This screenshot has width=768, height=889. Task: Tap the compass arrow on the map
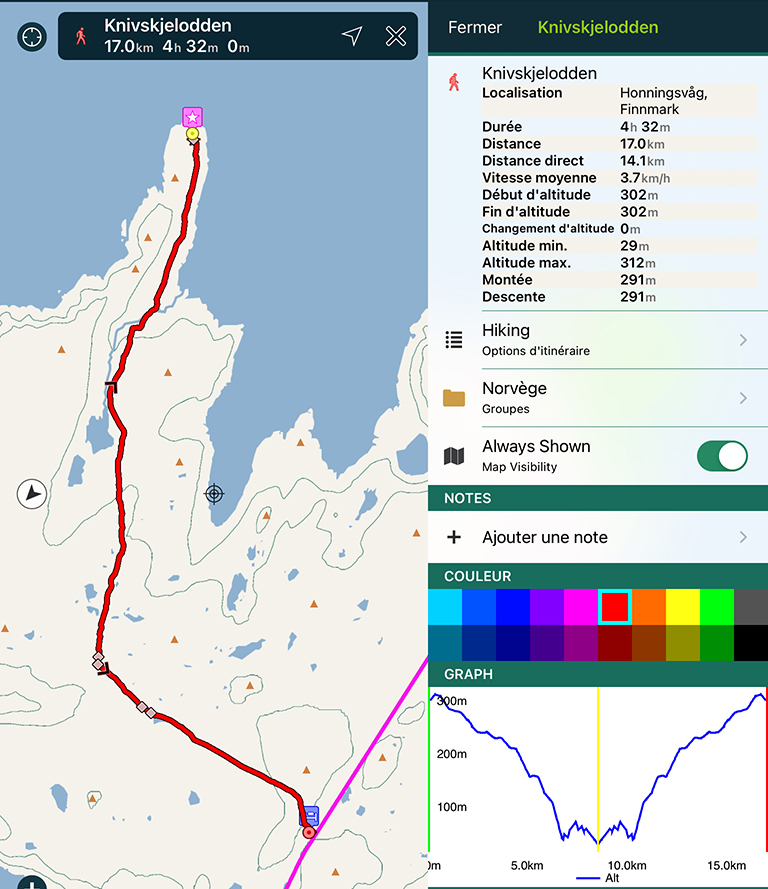coord(32,493)
